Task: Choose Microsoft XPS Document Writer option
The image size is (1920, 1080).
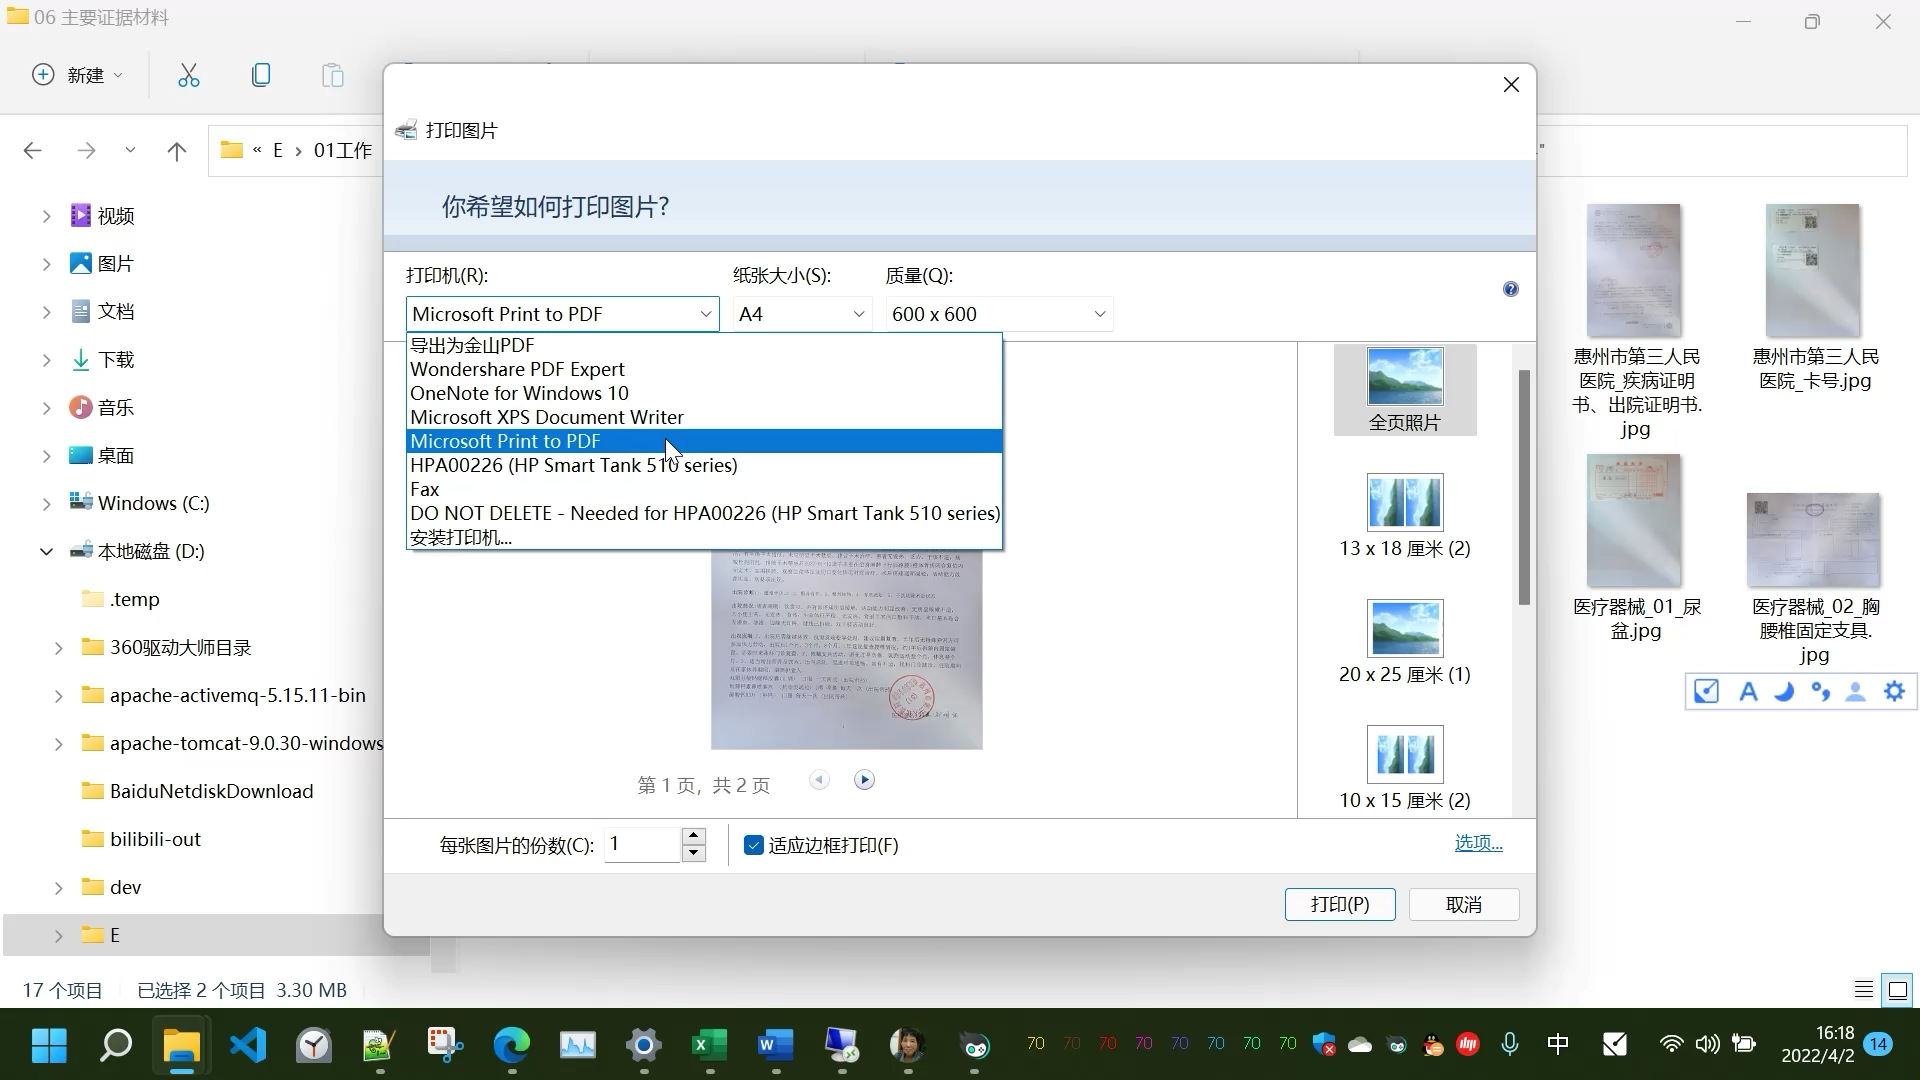Action: [x=546, y=417]
